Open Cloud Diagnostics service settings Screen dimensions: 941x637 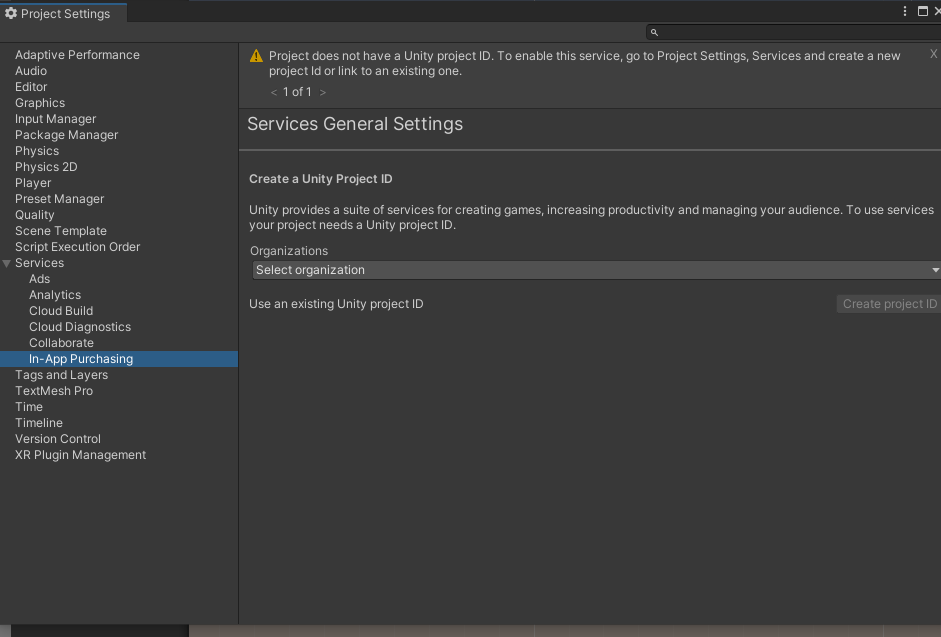(x=80, y=327)
